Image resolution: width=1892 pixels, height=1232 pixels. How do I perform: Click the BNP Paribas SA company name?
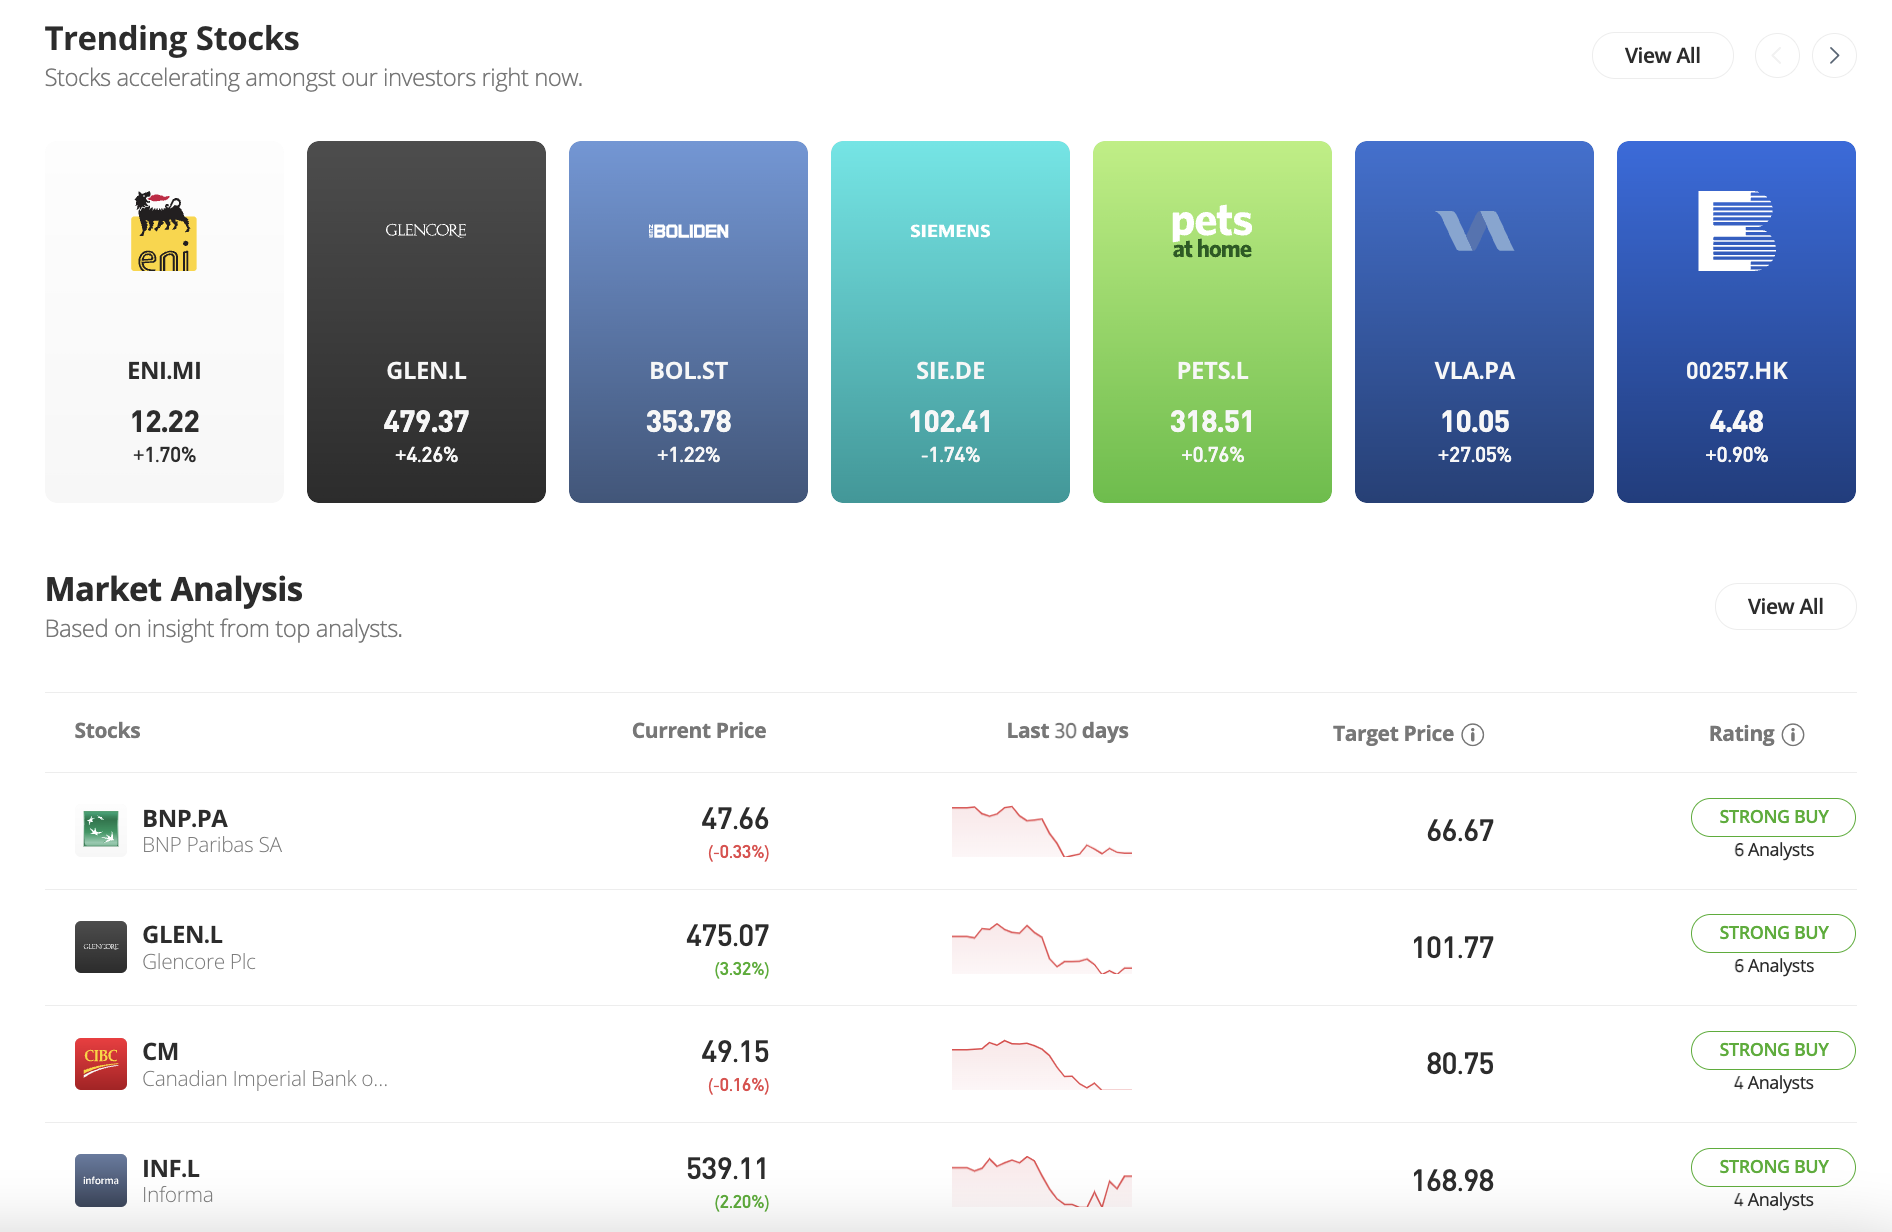coord(212,846)
